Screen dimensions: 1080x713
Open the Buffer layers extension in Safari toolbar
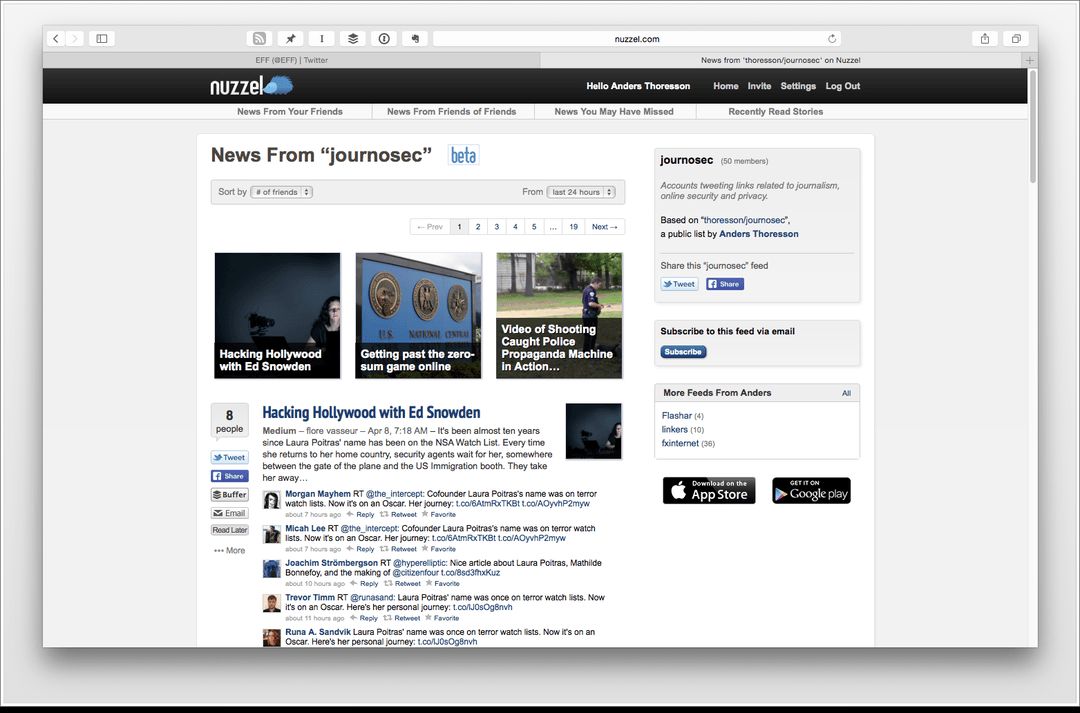pos(352,39)
